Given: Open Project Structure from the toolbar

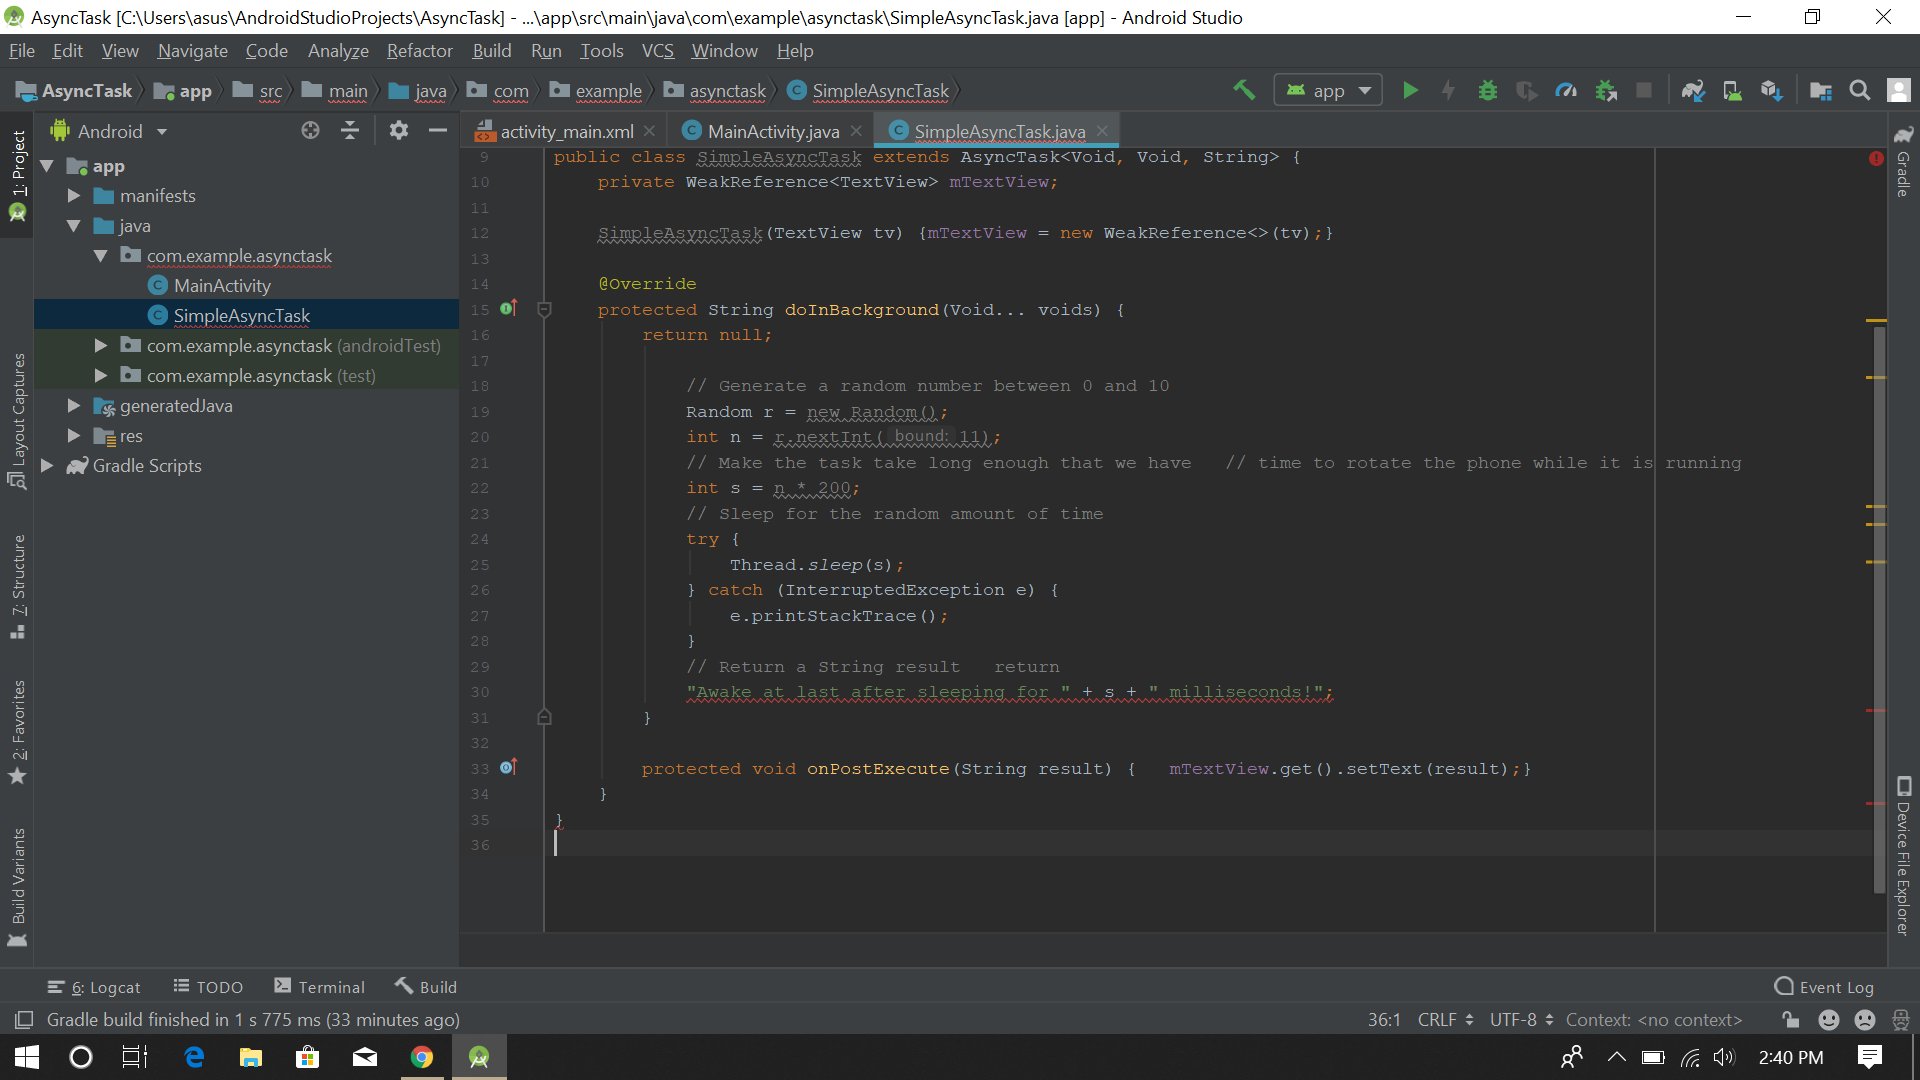Looking at the screenshot, I should coord(1821,90).
